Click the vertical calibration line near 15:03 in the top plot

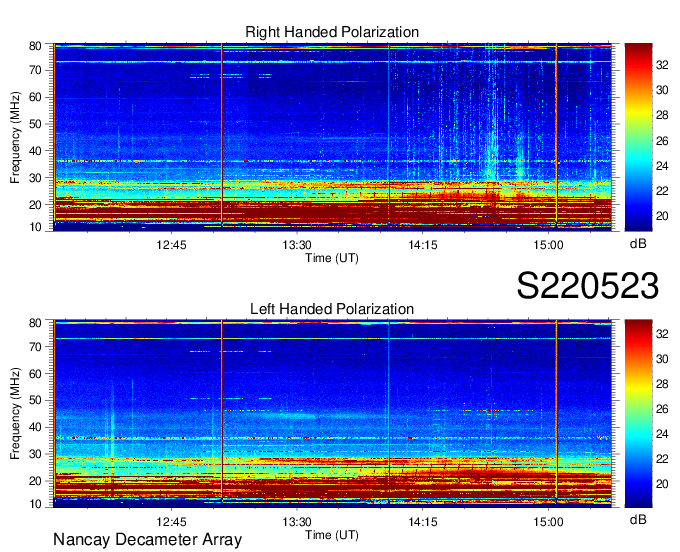click(x=556, y=135)
